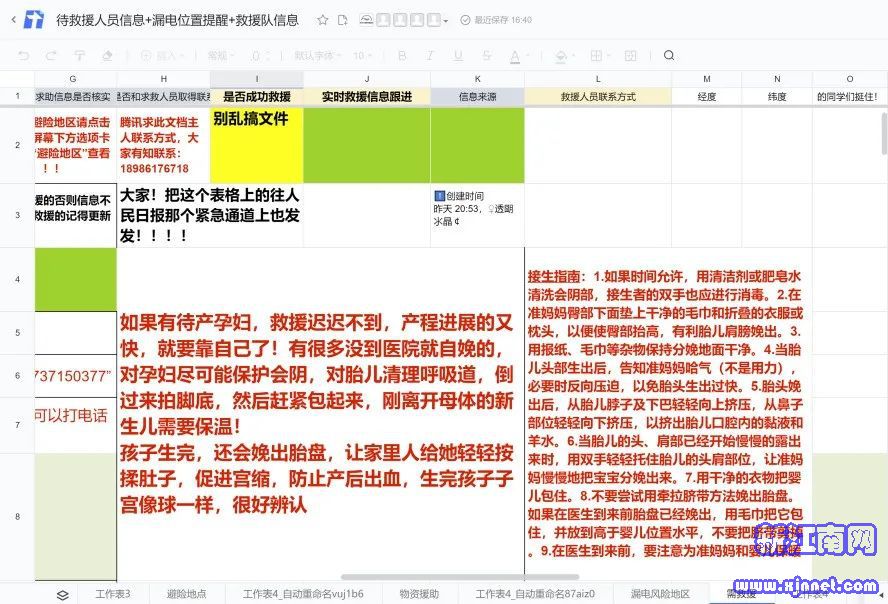Switch to the 漏电风险地区 sheet tab
The height and width of the screenshot is (604, 888).
tap(660, 594)
